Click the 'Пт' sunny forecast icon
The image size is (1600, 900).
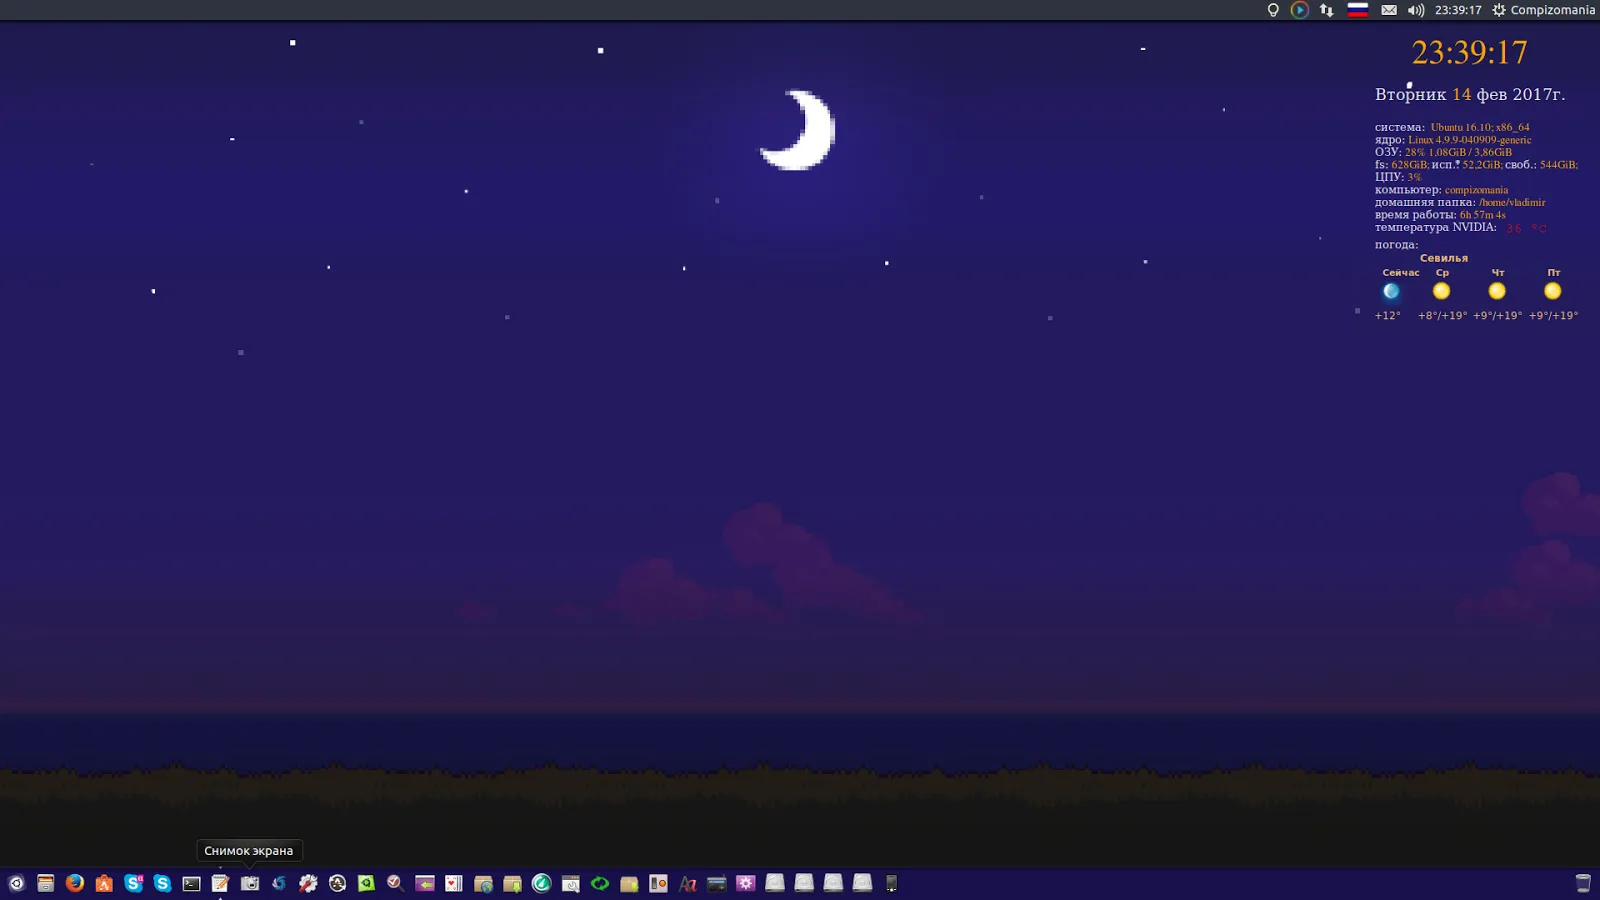point(1552,291)
